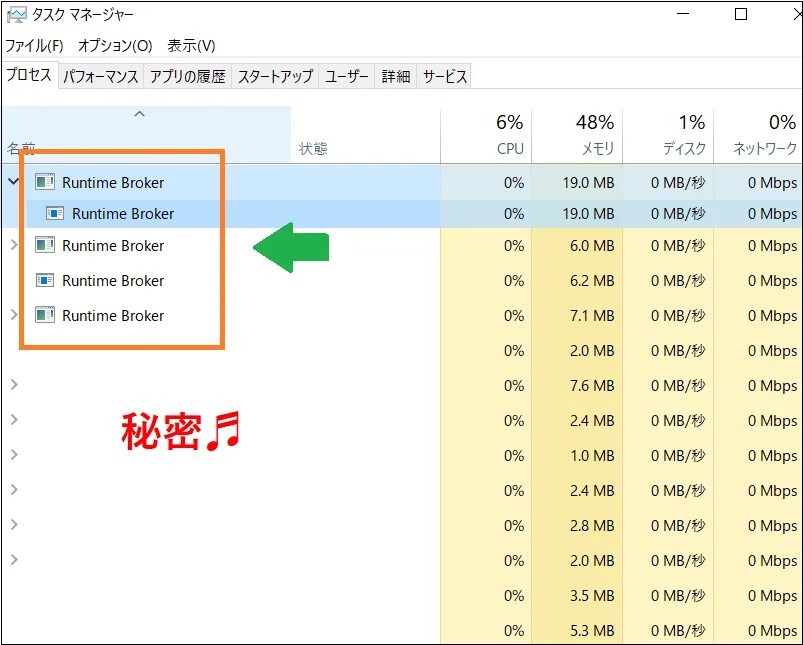Sort by the 名前 column header

(146, 134)
